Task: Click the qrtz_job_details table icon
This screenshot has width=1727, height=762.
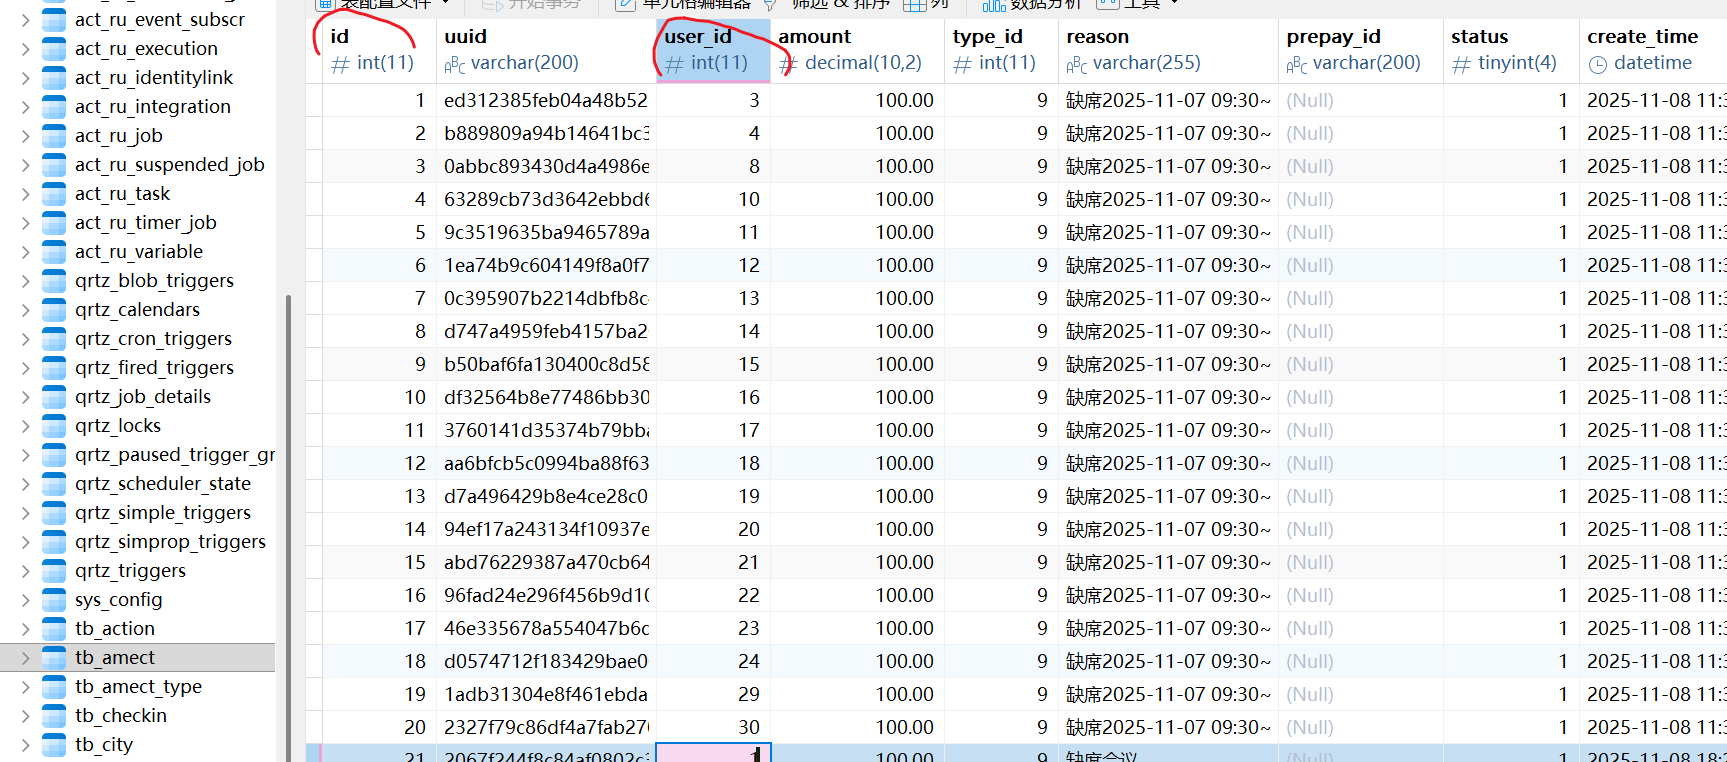Action: [x=55, y=397]
